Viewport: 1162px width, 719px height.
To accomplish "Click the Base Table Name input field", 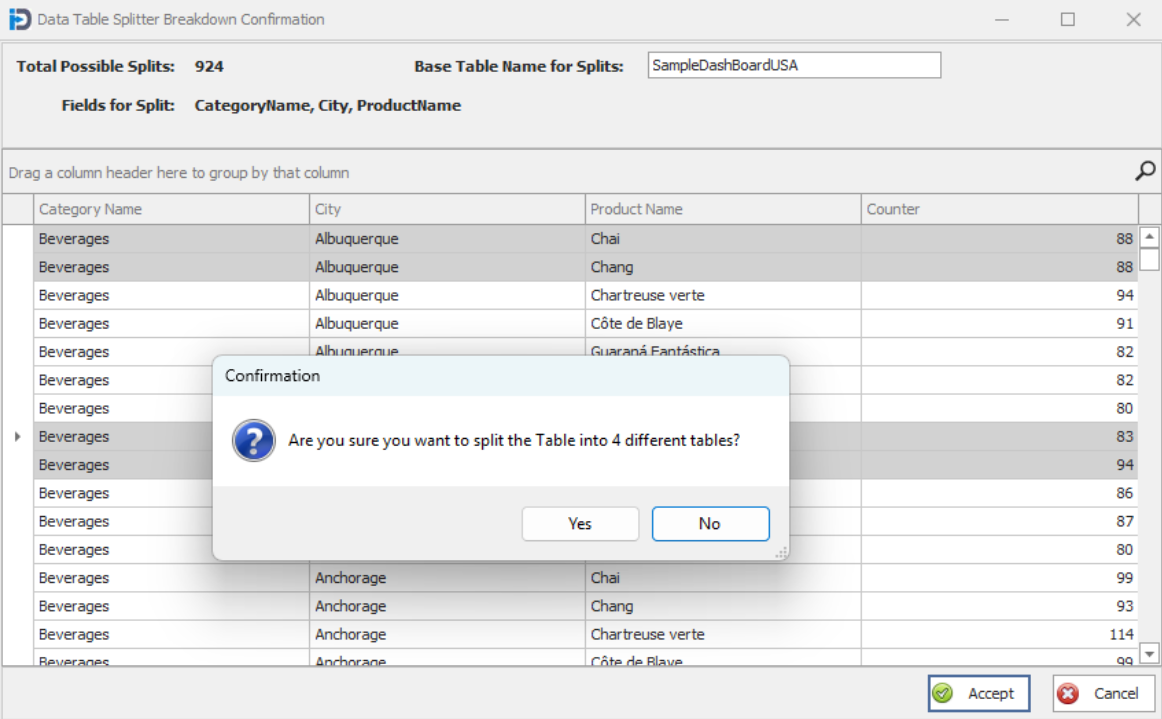I will tap(793, 65).
